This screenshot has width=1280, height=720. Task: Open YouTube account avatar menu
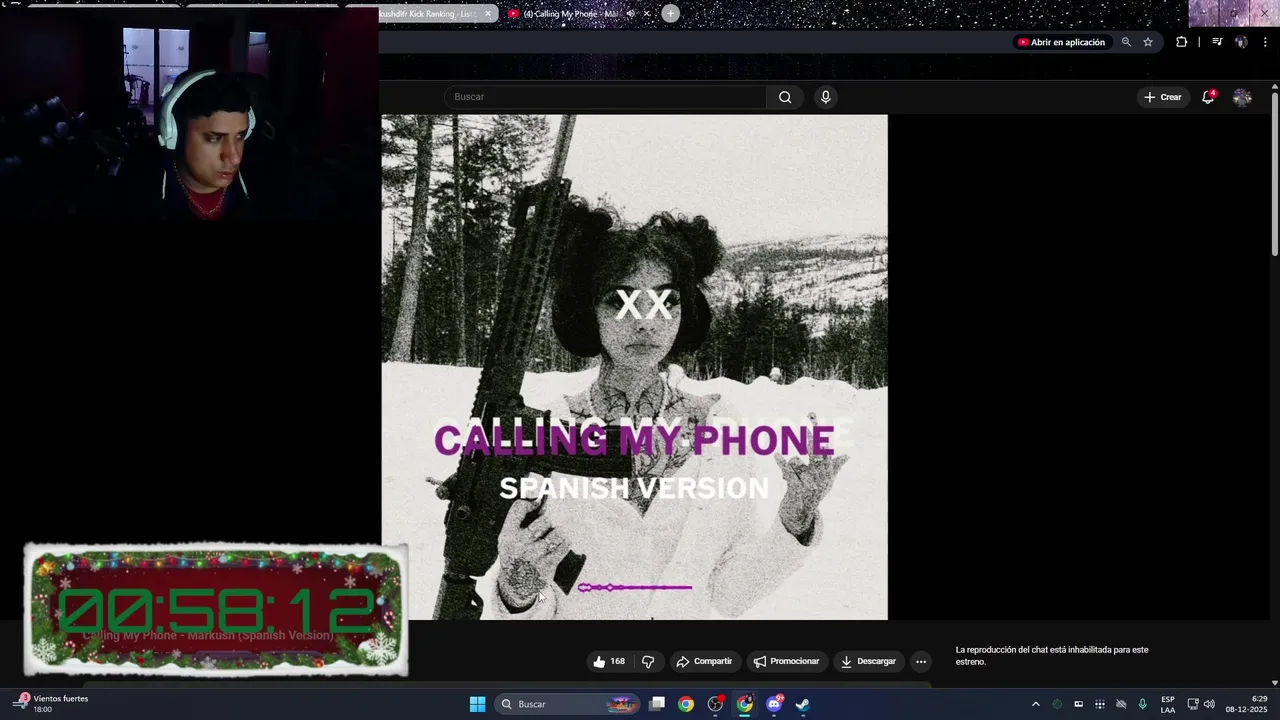tap(1242, 97)
